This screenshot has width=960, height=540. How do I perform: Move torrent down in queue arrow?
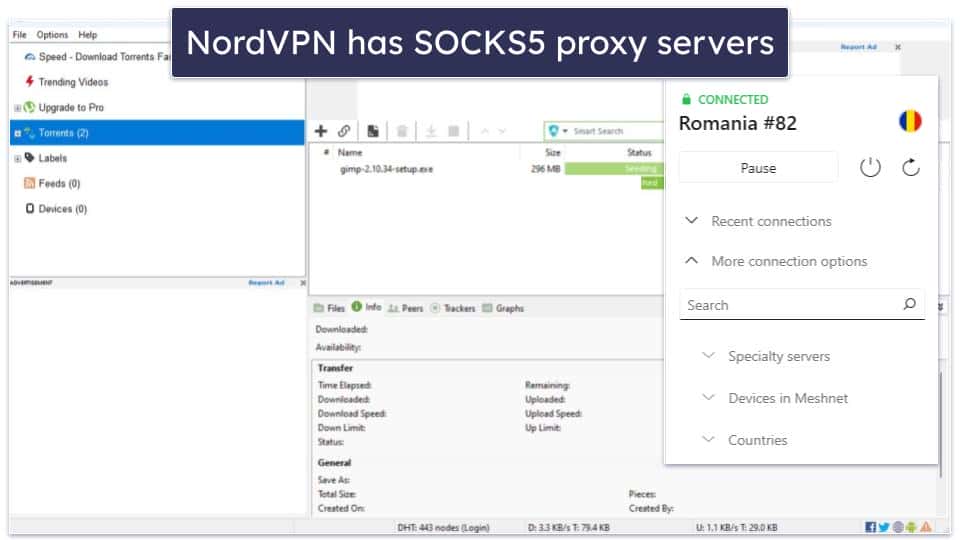click(x=502, y=131)
